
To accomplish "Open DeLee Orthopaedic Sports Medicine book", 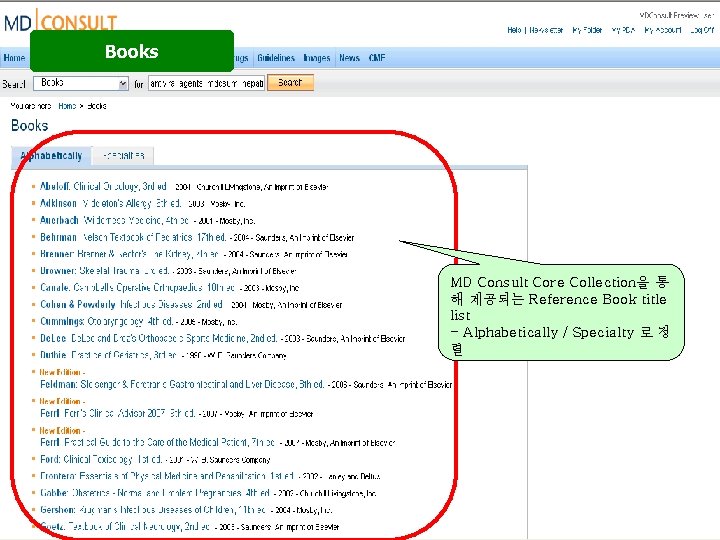I will (x=159, y=338).
